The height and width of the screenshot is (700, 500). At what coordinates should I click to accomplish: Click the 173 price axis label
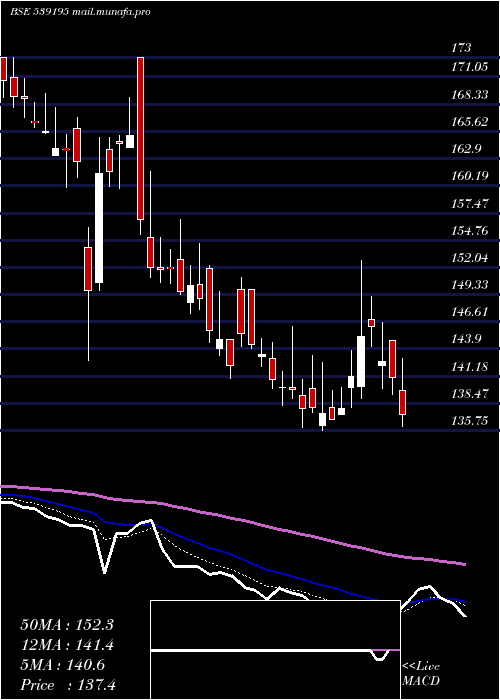coord(461,48)
